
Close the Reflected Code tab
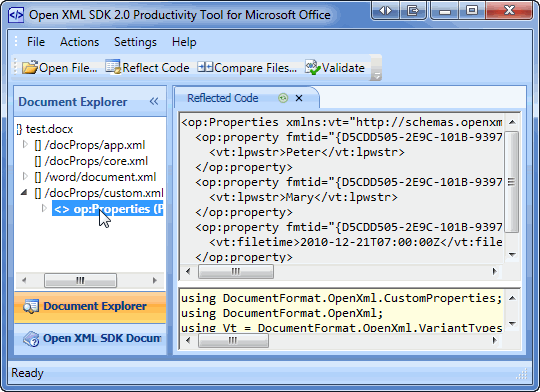(x=299, y=98)
